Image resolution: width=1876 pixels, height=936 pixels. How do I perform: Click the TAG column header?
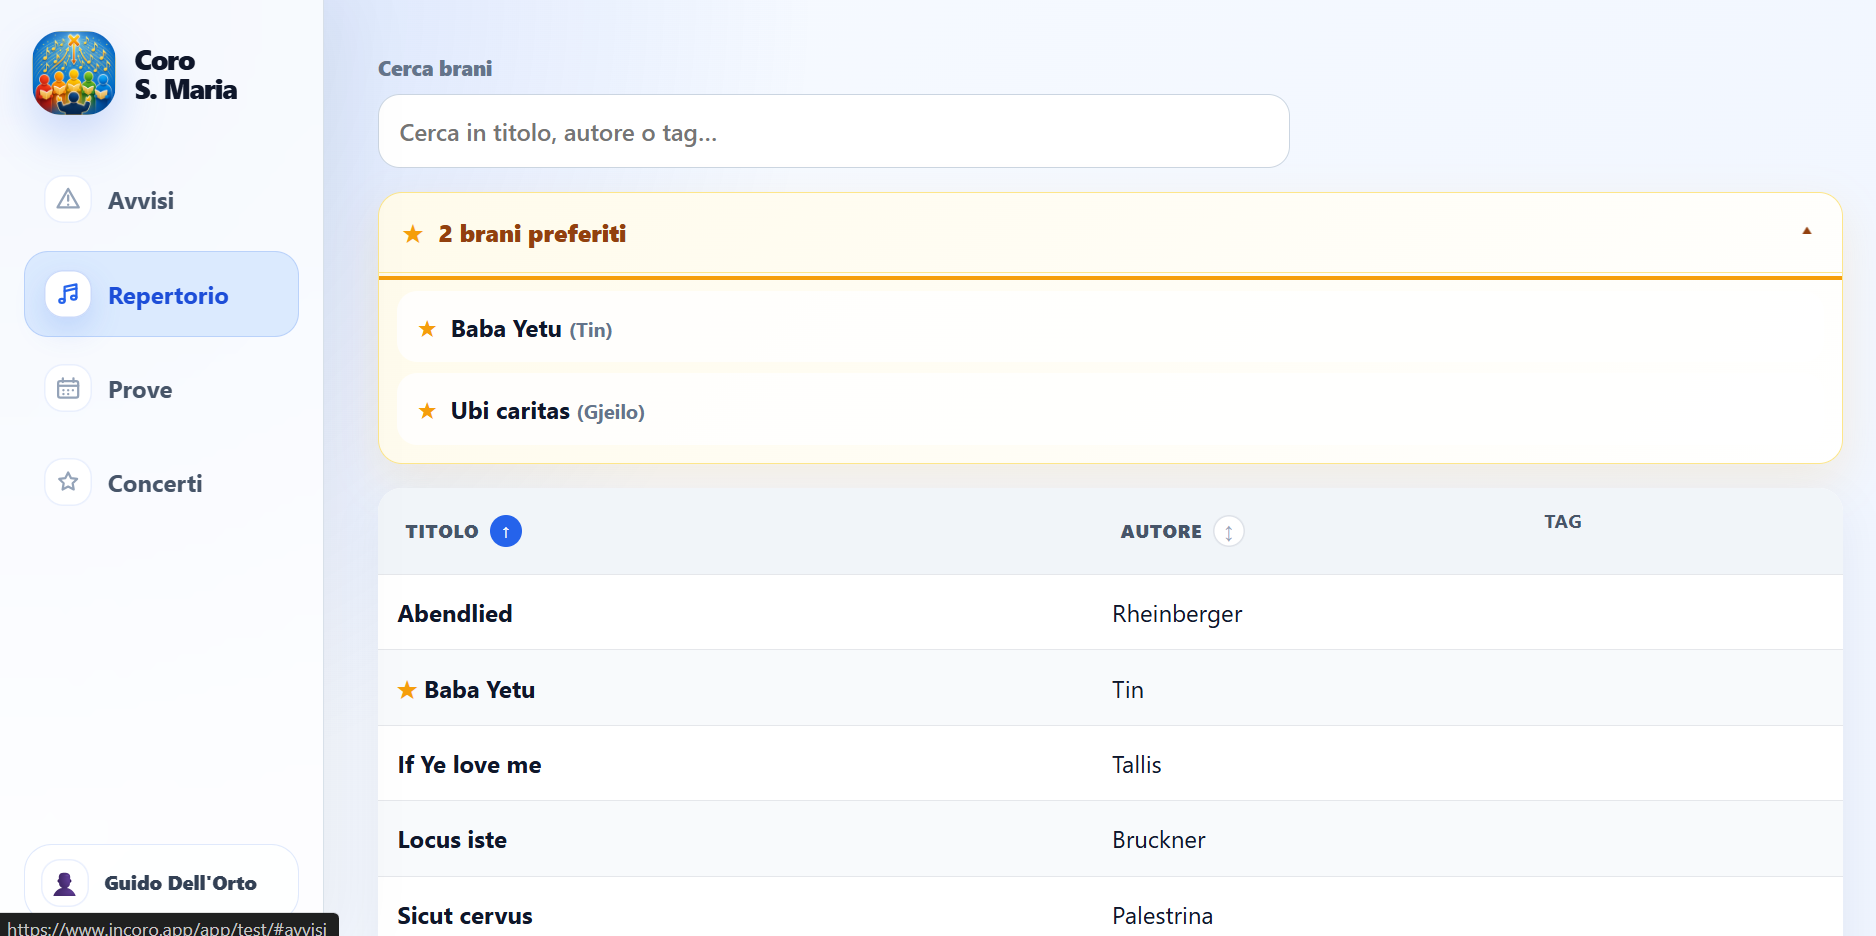pyautogui.click(x=1563, y=521)
